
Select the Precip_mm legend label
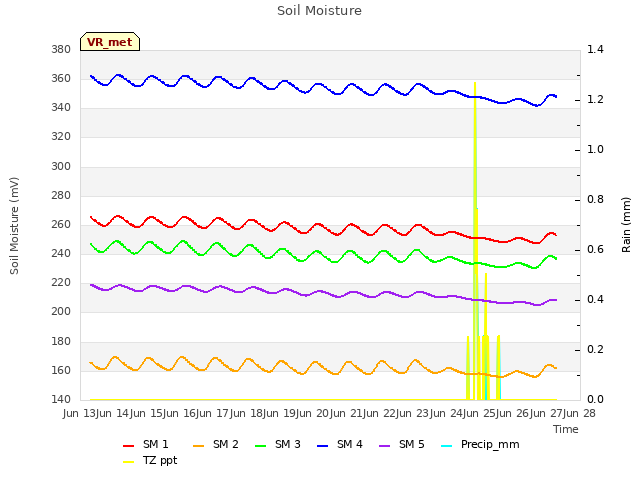coord(490,445)
